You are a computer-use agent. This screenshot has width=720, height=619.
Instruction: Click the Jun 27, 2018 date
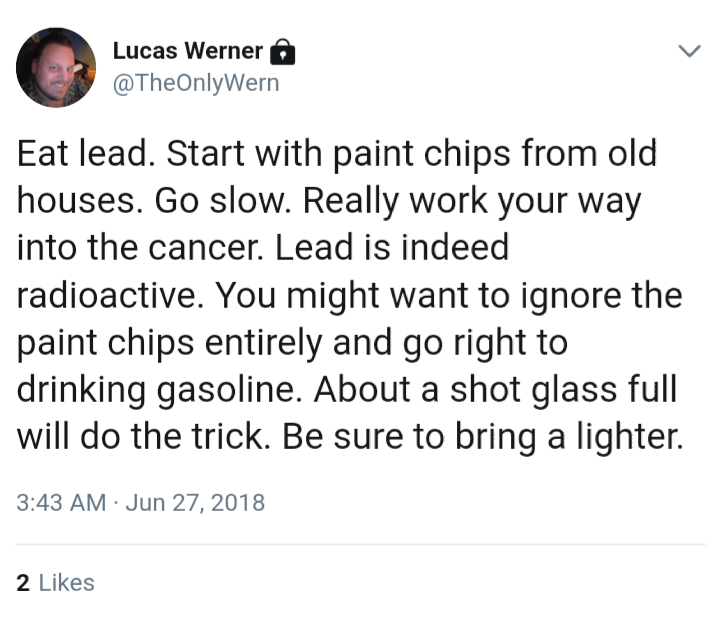point(195,502)
